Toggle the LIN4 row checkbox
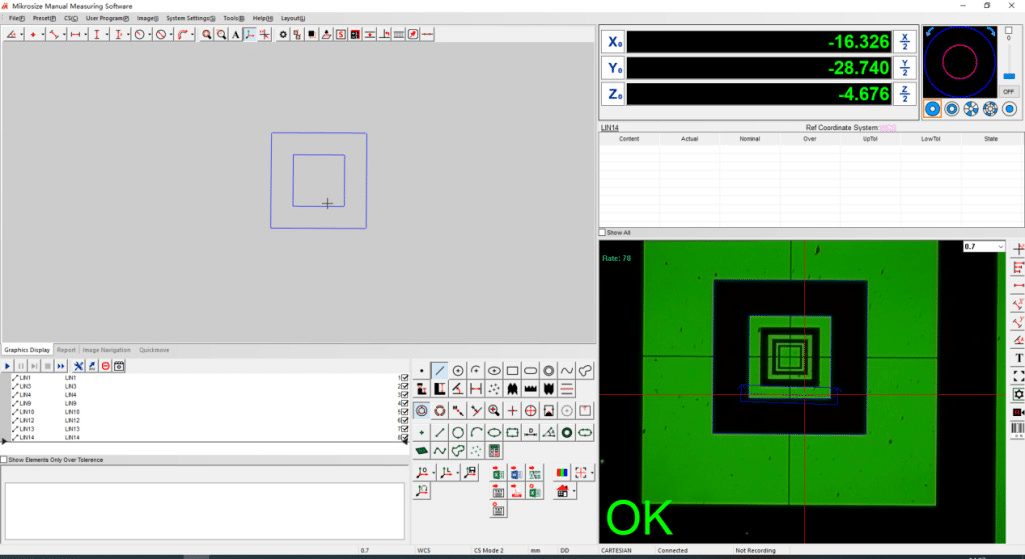 pos(405,395)
